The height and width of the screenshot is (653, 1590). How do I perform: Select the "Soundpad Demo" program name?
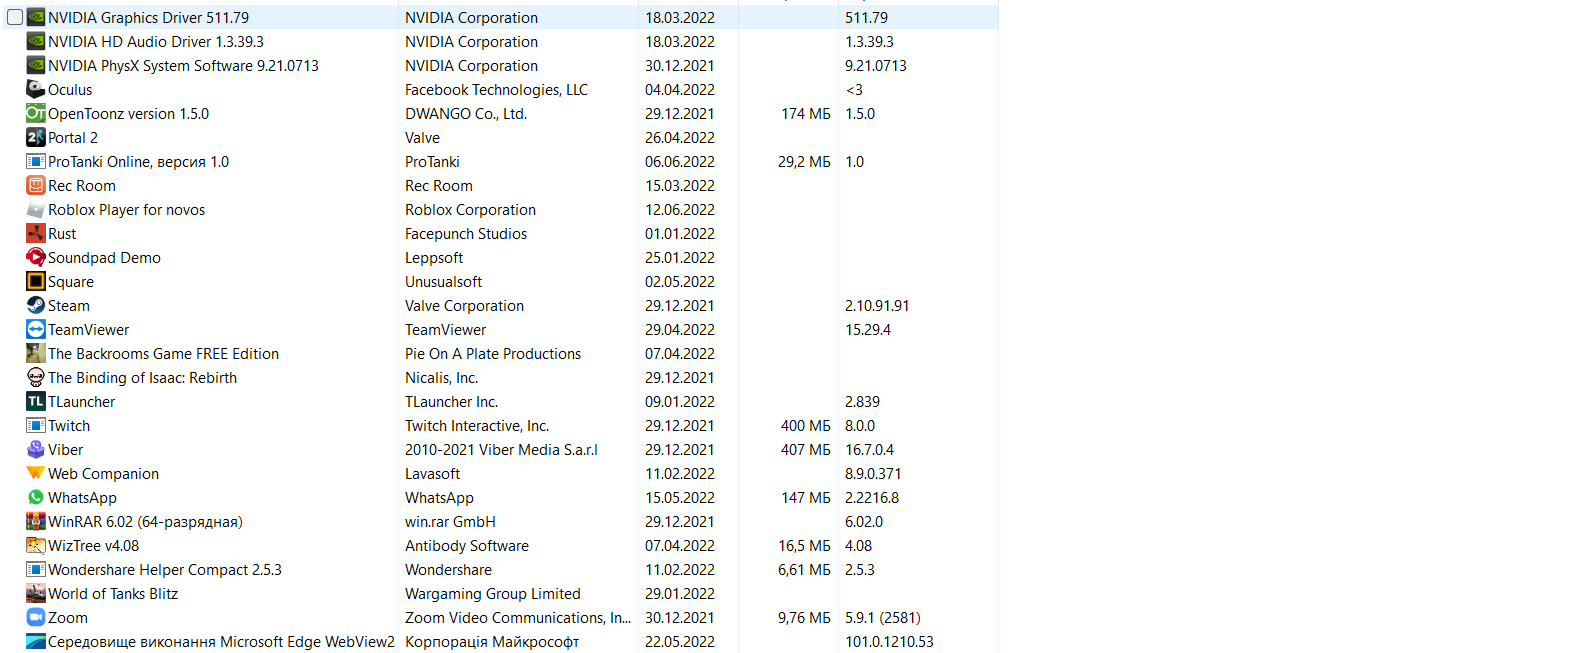(x=104, y=258)
